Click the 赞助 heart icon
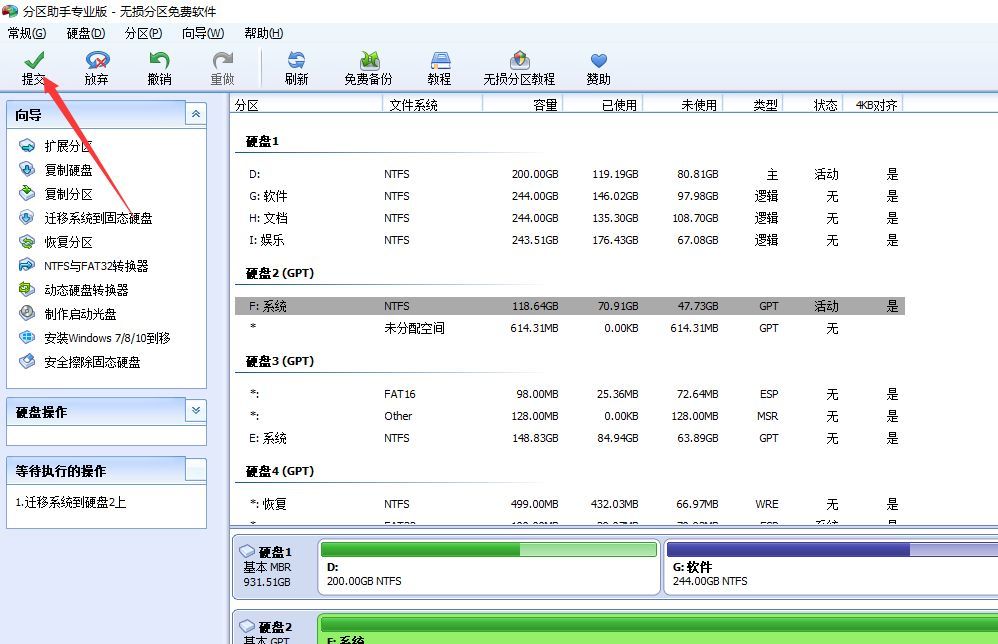The width and height of the screenshot is (998, 644). tap(598, 60)
